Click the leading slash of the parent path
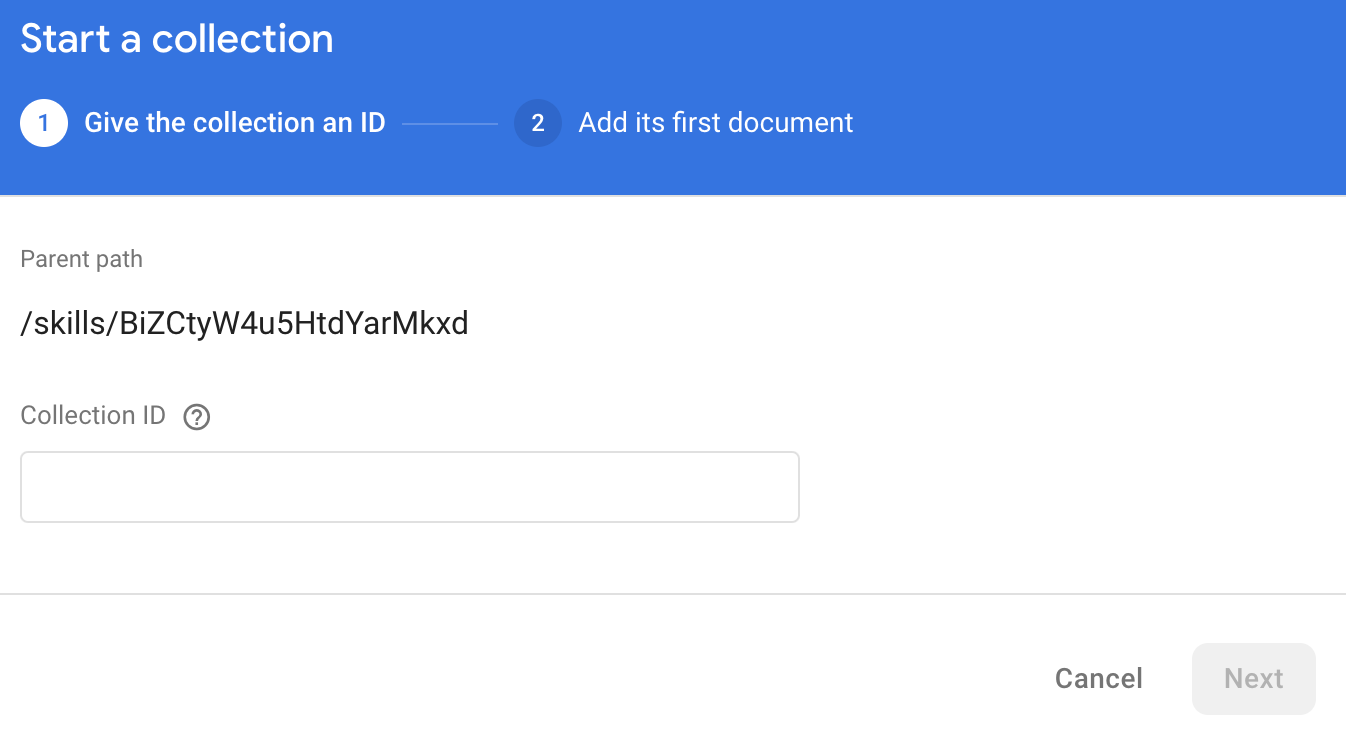Viewport: 1346px width, 736px height. click(x=24, y=324)
